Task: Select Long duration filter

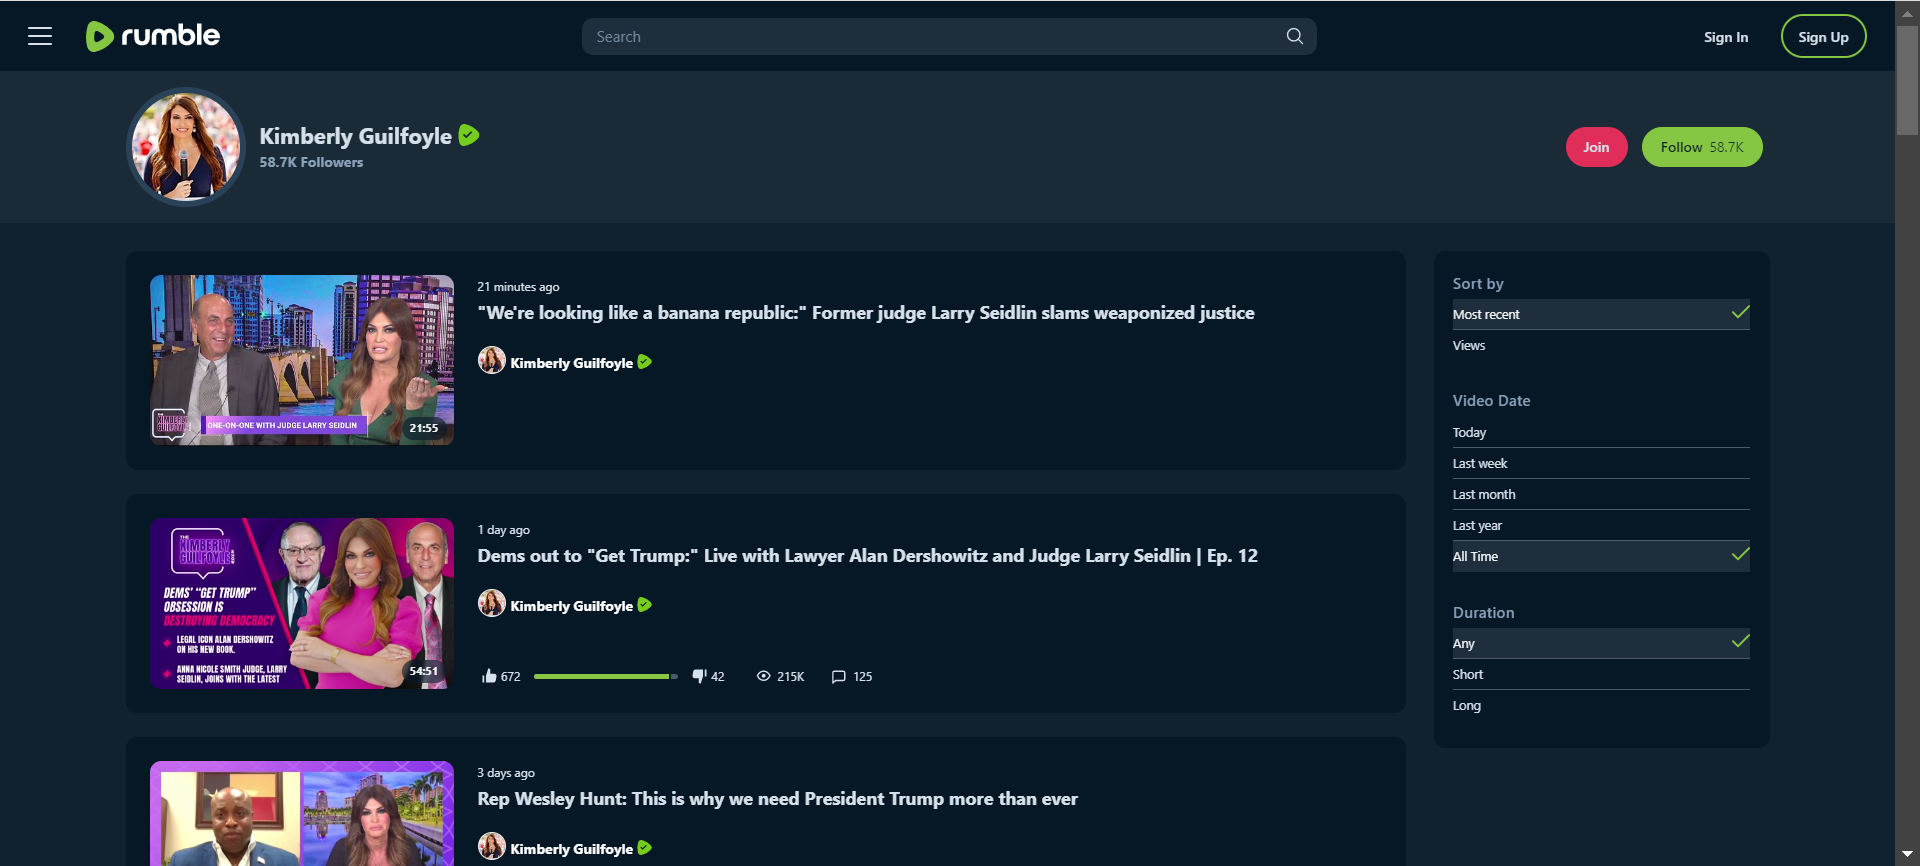Action: coord(1466,706)
